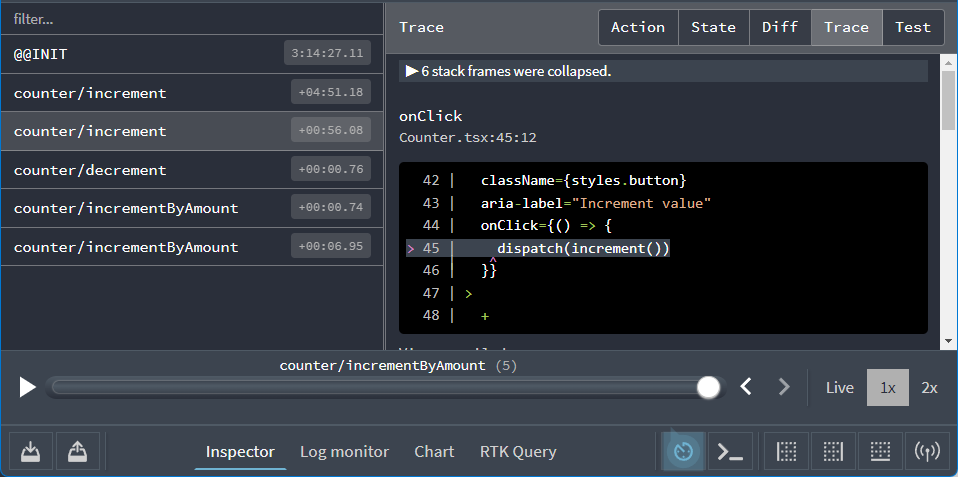Dock the panel to the right
Image resolution: width=958 pixels, height=477 pixels.
(x=833, y=452)
